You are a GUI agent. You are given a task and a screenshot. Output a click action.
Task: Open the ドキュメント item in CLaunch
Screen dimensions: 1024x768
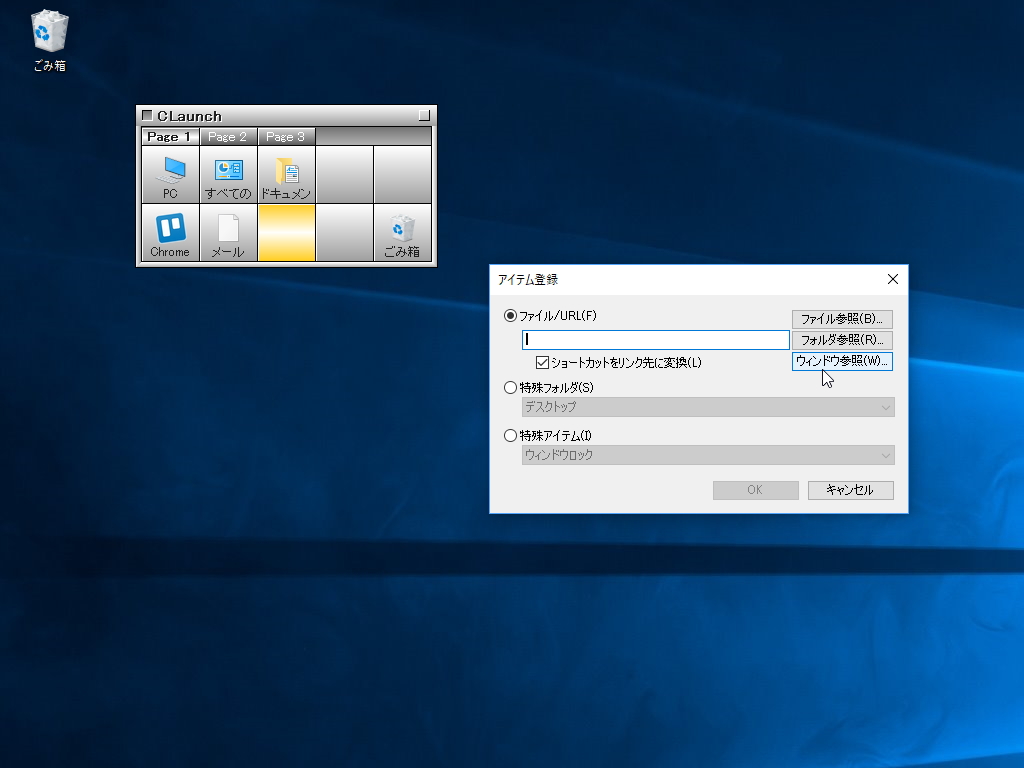286,174
